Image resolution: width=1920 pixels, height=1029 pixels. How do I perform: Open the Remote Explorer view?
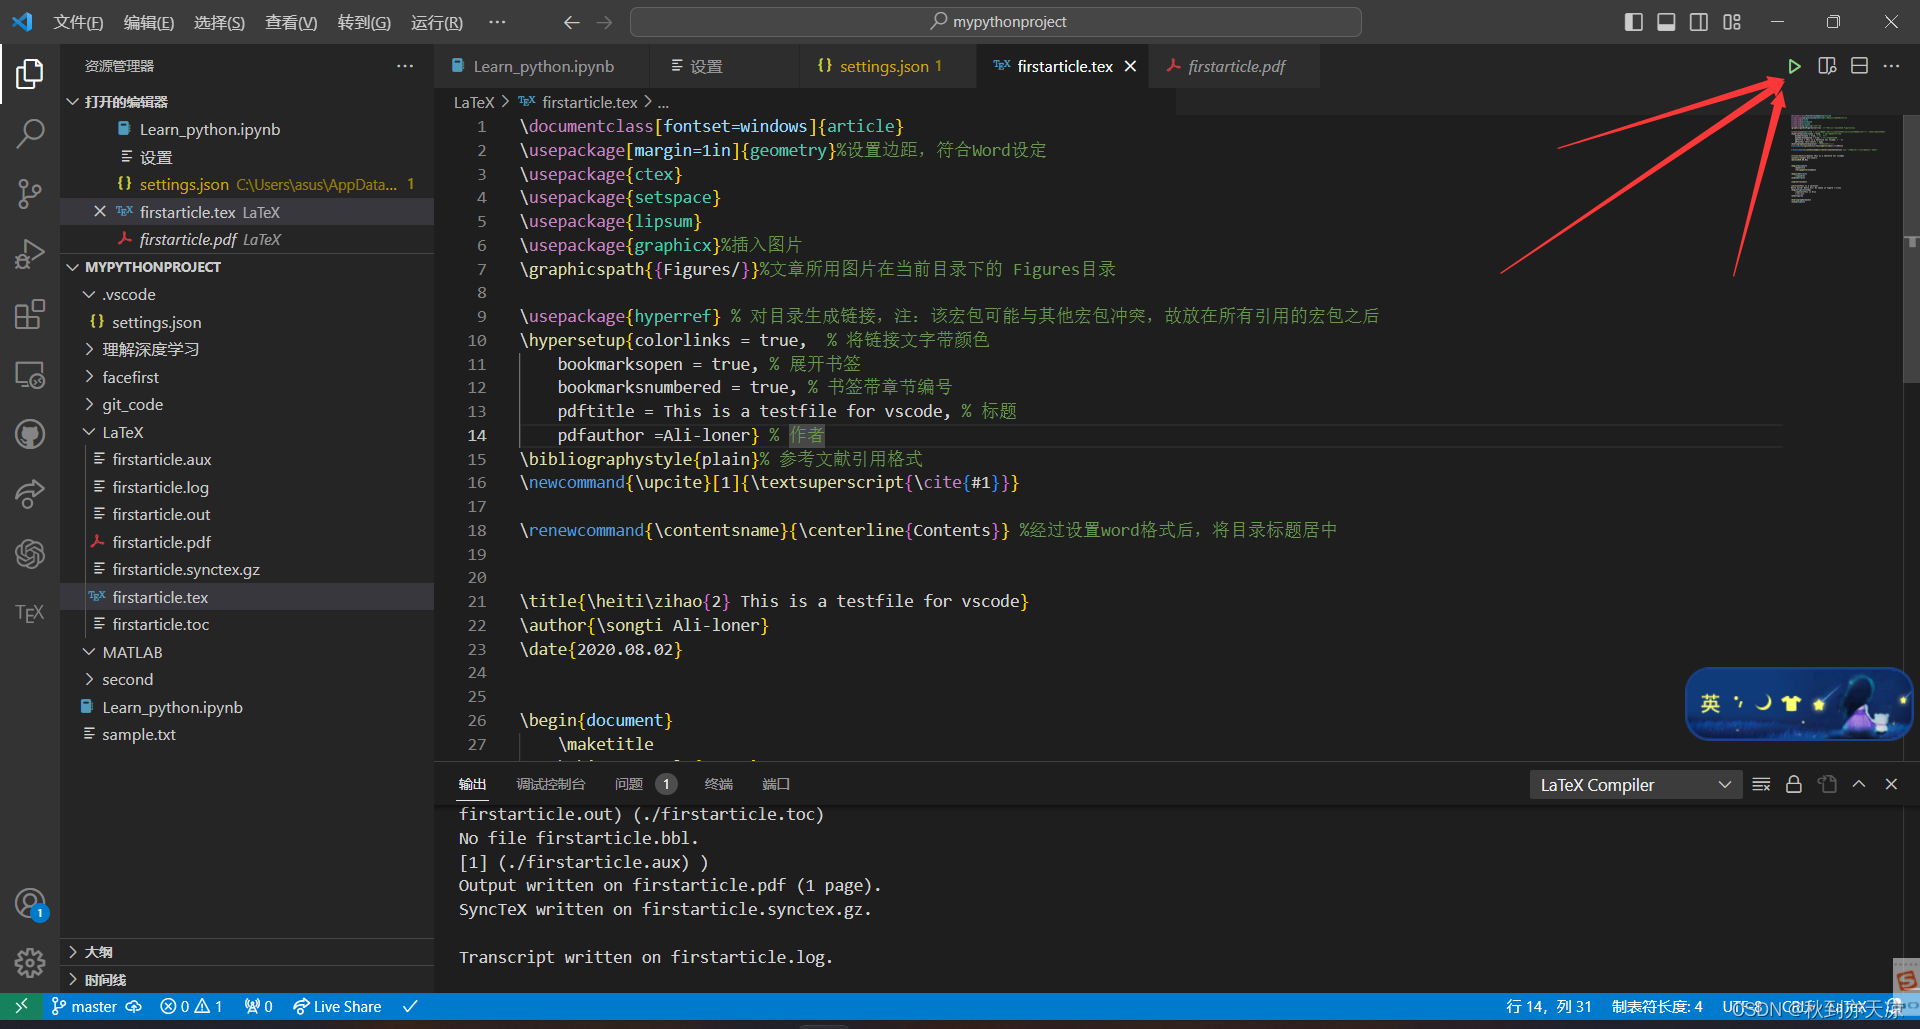pos(30,374)
